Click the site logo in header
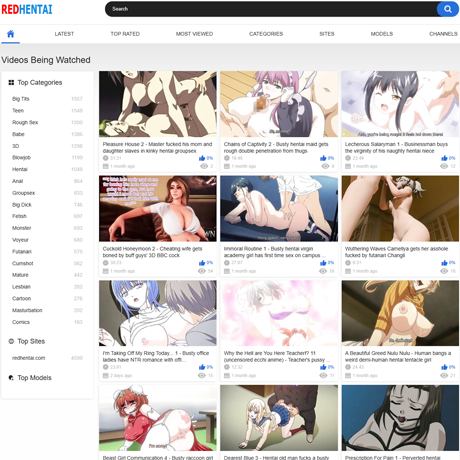 (27, 9)
